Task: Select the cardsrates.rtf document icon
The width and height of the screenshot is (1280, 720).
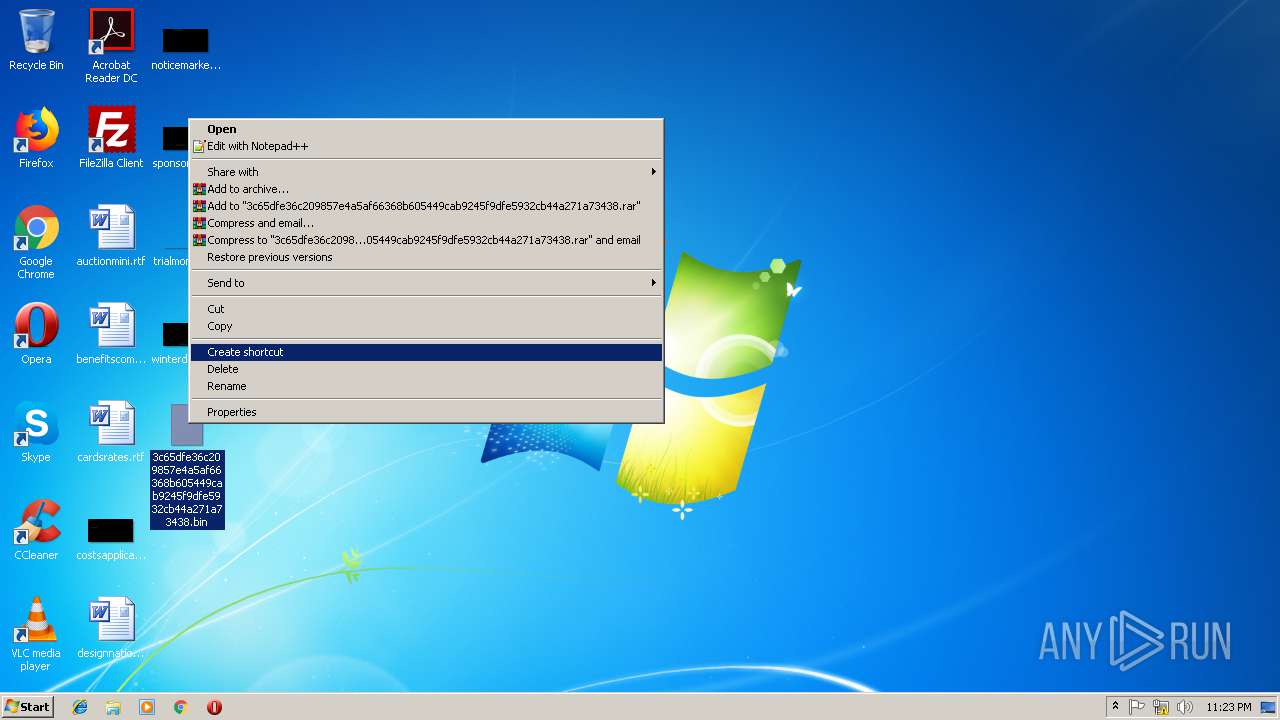Action: pyautogui.click(x=111, y=432)
